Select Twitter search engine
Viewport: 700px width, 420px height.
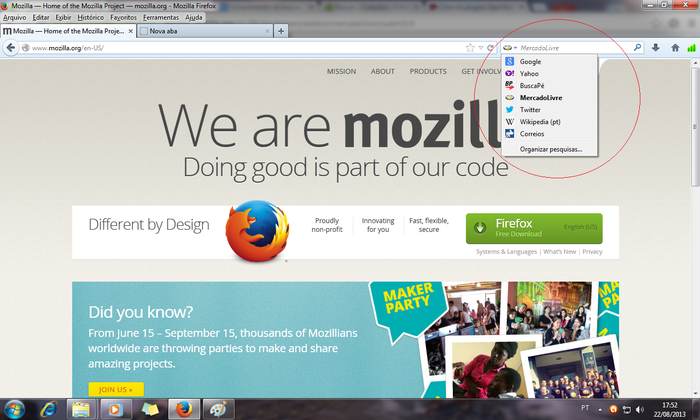[550, 110]
